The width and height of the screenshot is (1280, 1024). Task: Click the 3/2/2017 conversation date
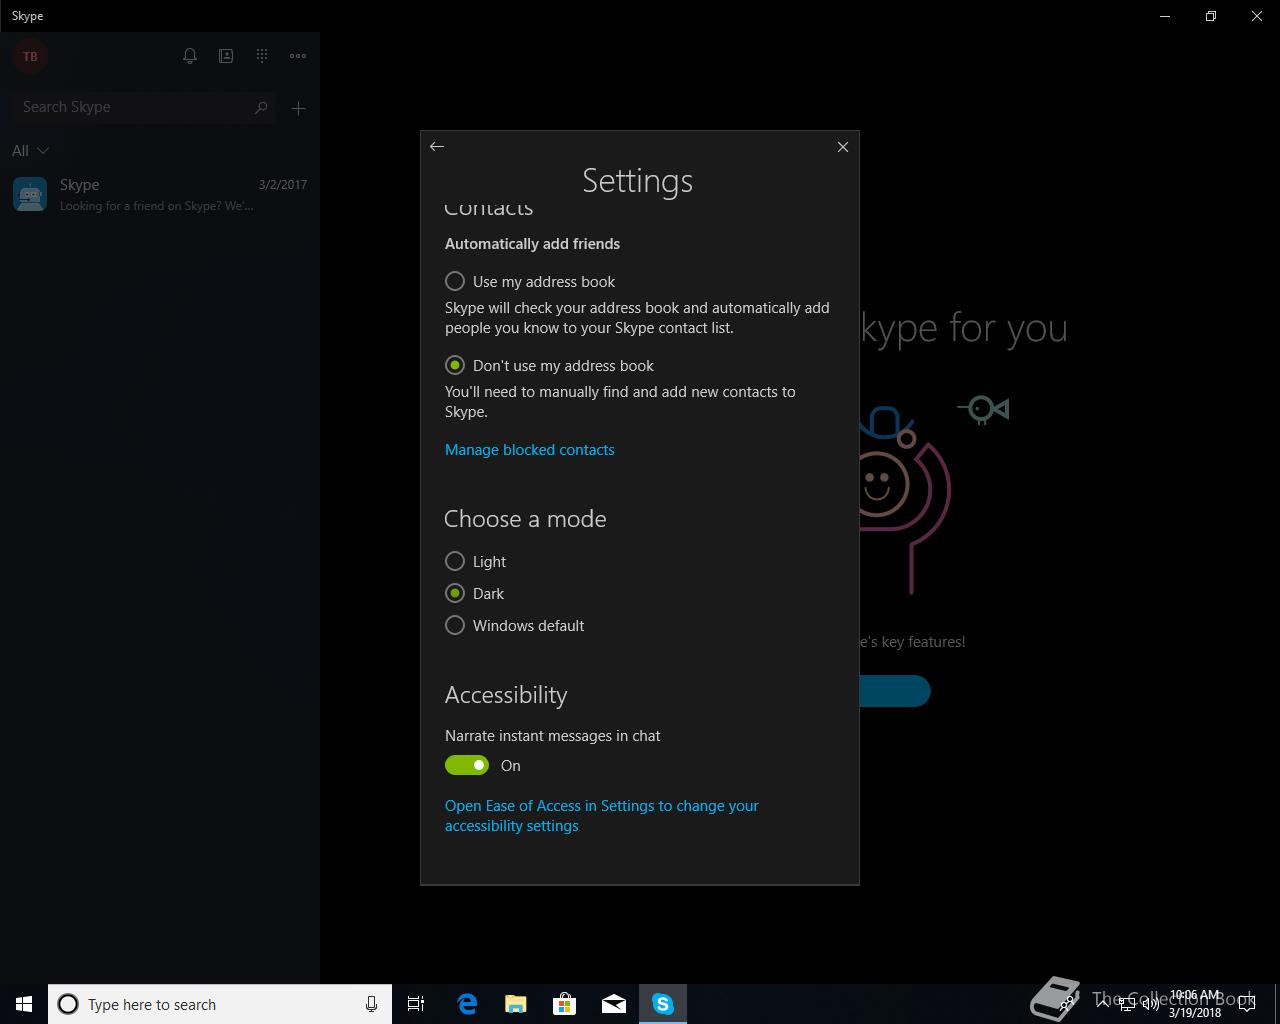[x=283, y=185]
